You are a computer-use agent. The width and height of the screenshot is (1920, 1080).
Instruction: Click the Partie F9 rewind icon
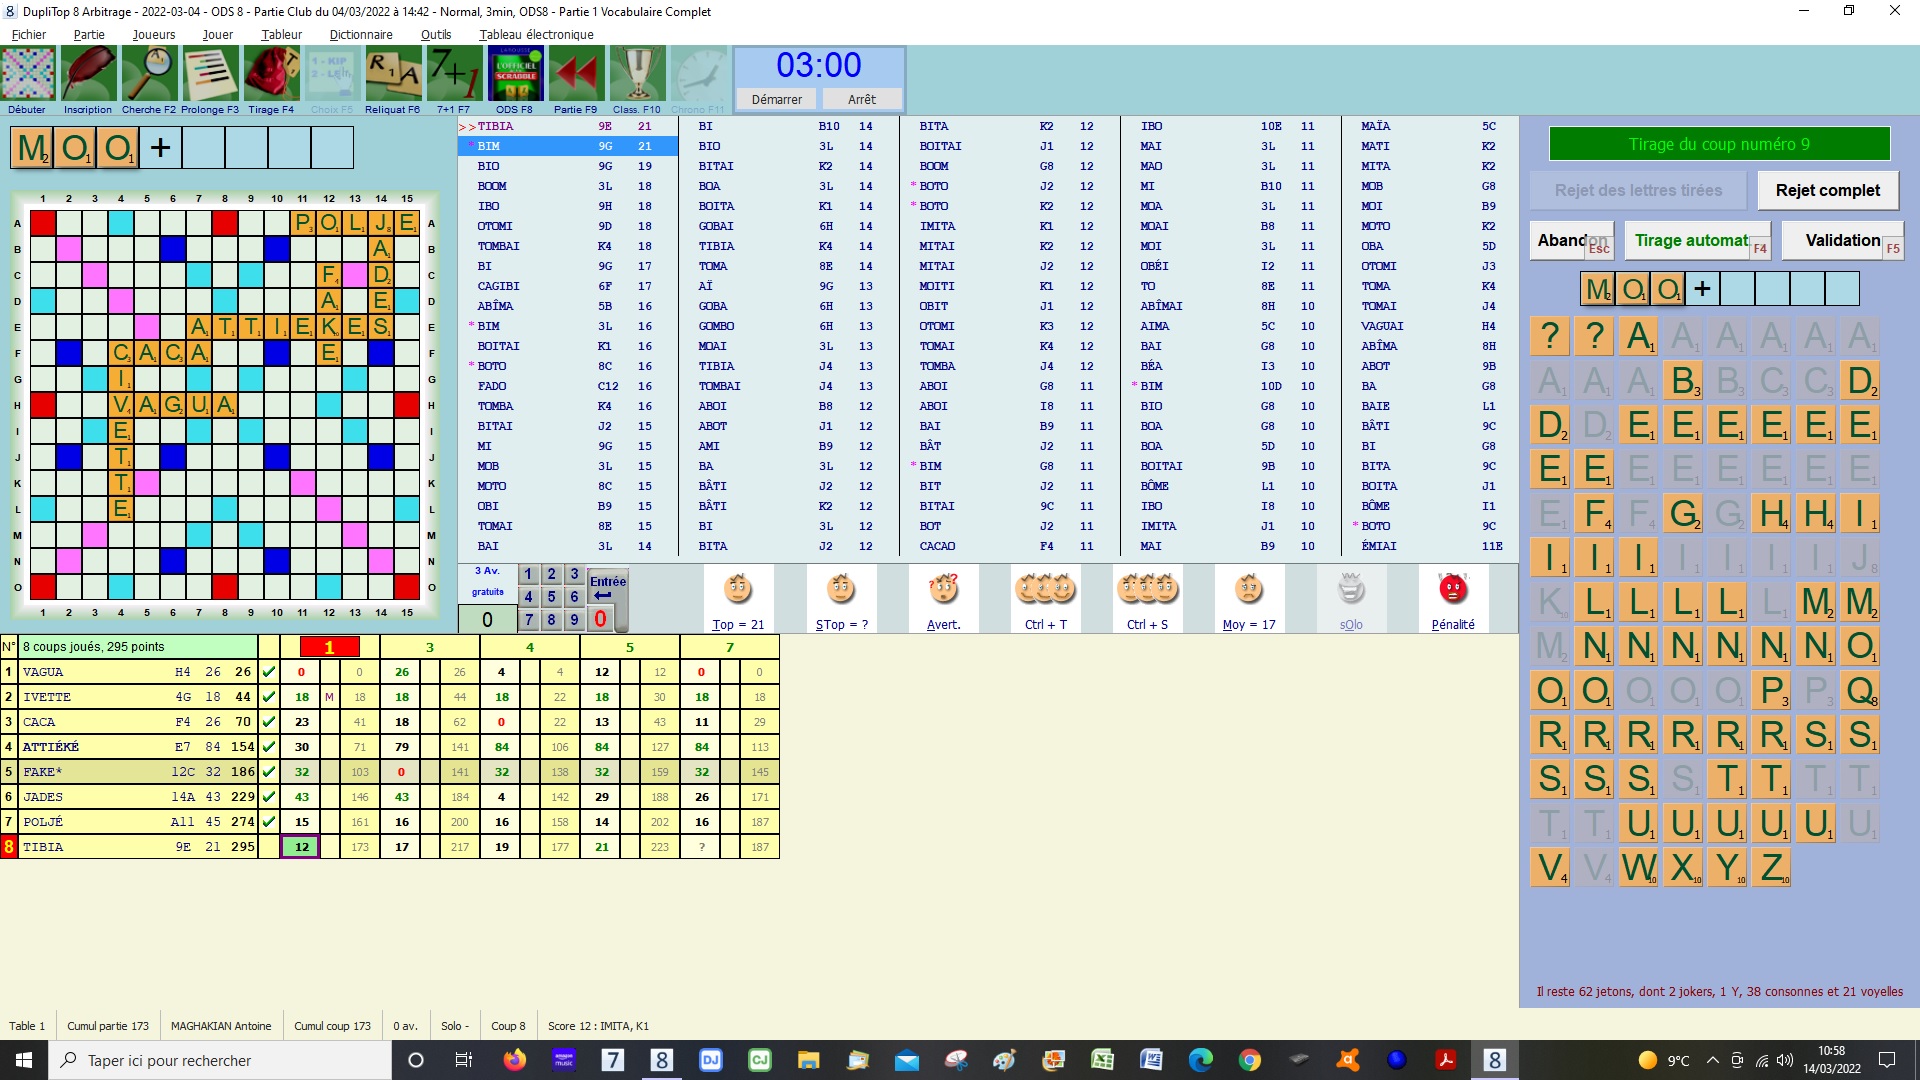575,75
